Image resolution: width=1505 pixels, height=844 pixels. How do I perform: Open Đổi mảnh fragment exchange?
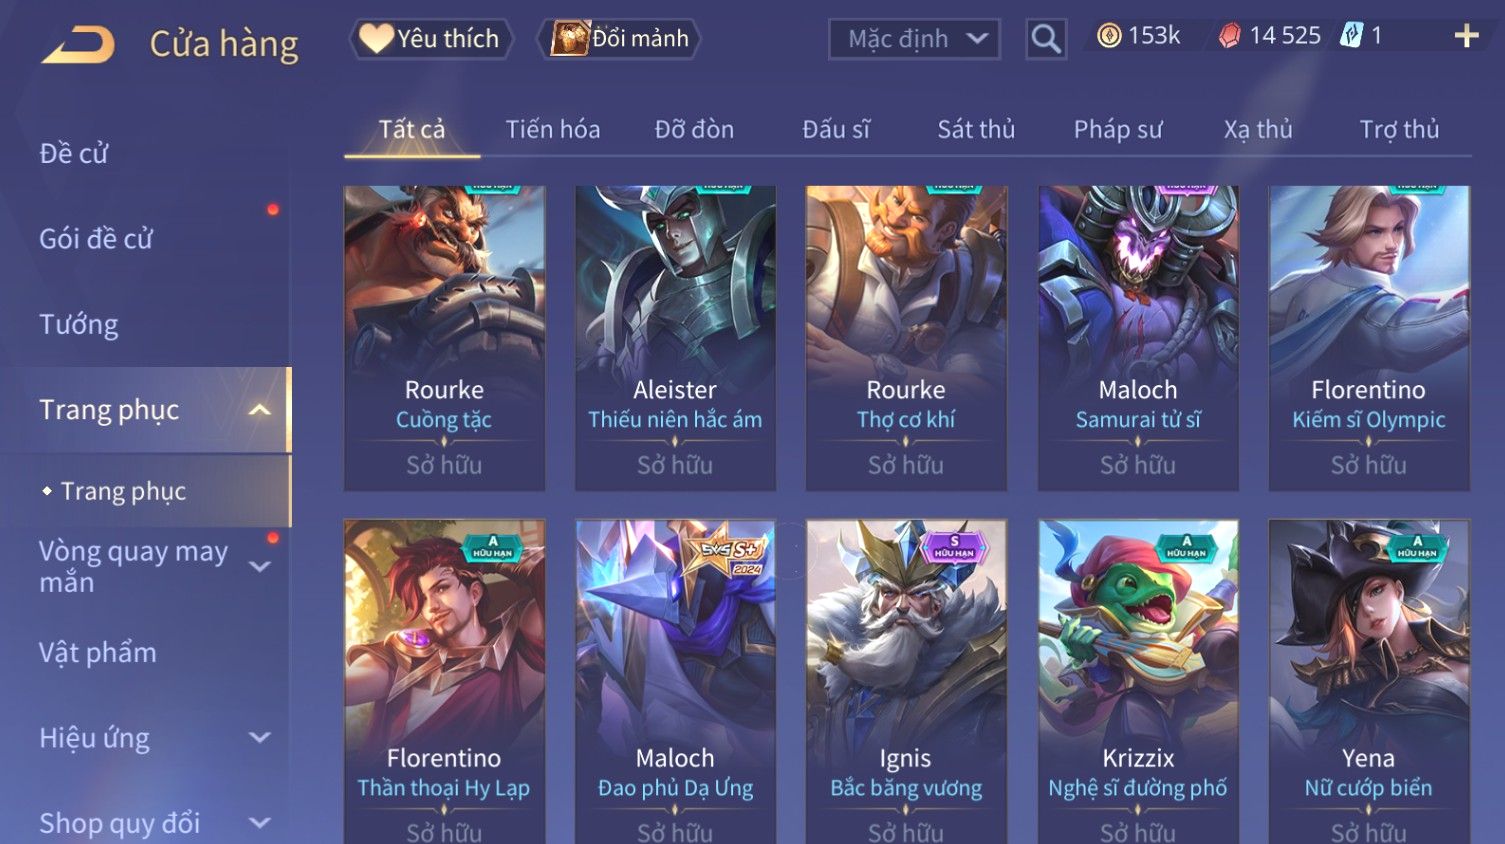pos(620,39)
